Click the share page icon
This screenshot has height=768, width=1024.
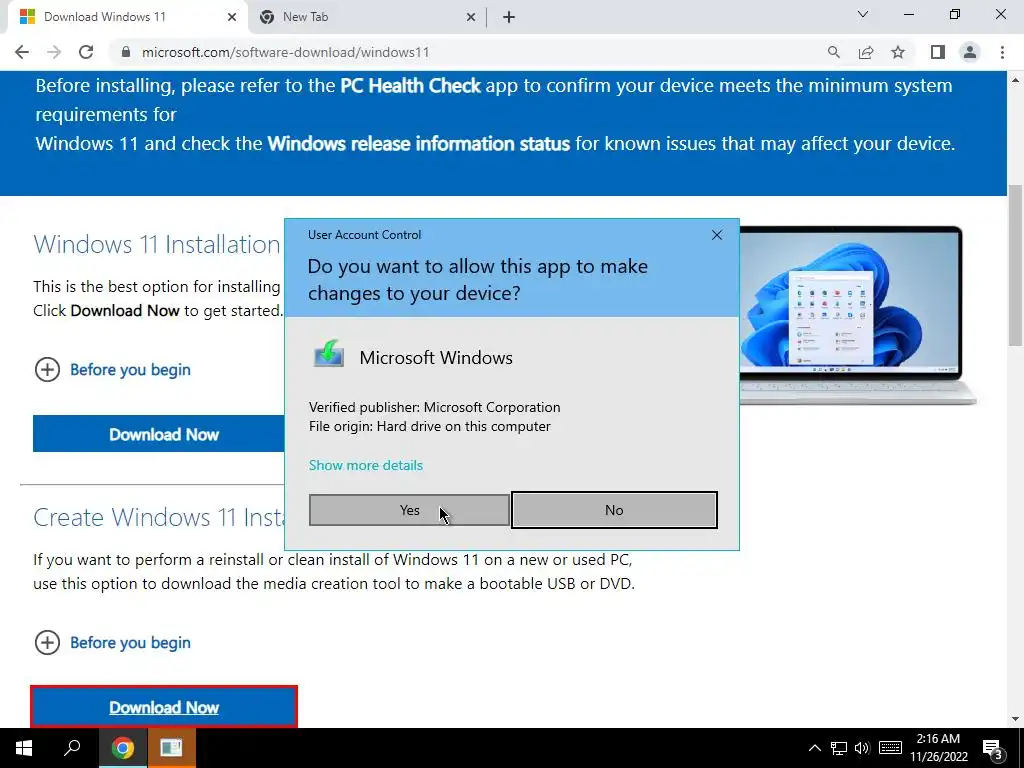(866, 52)
